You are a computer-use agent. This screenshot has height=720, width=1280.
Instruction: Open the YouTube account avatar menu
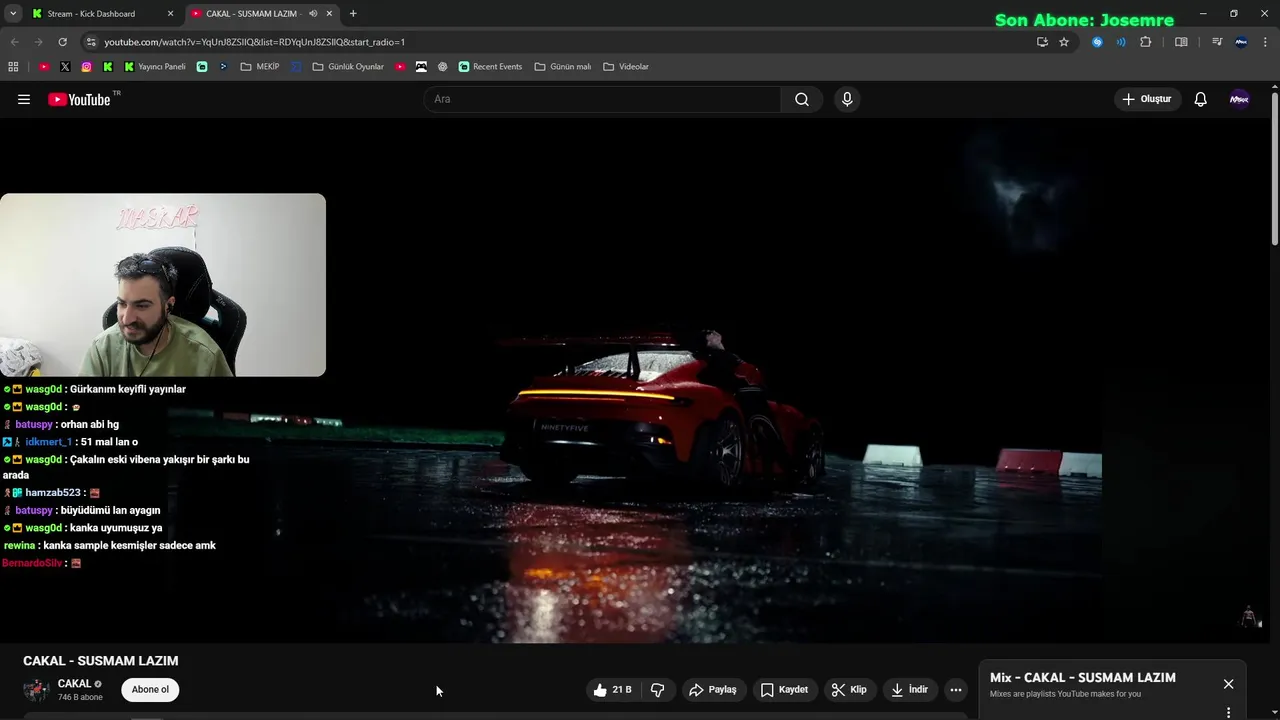[x=1239, y=99]
